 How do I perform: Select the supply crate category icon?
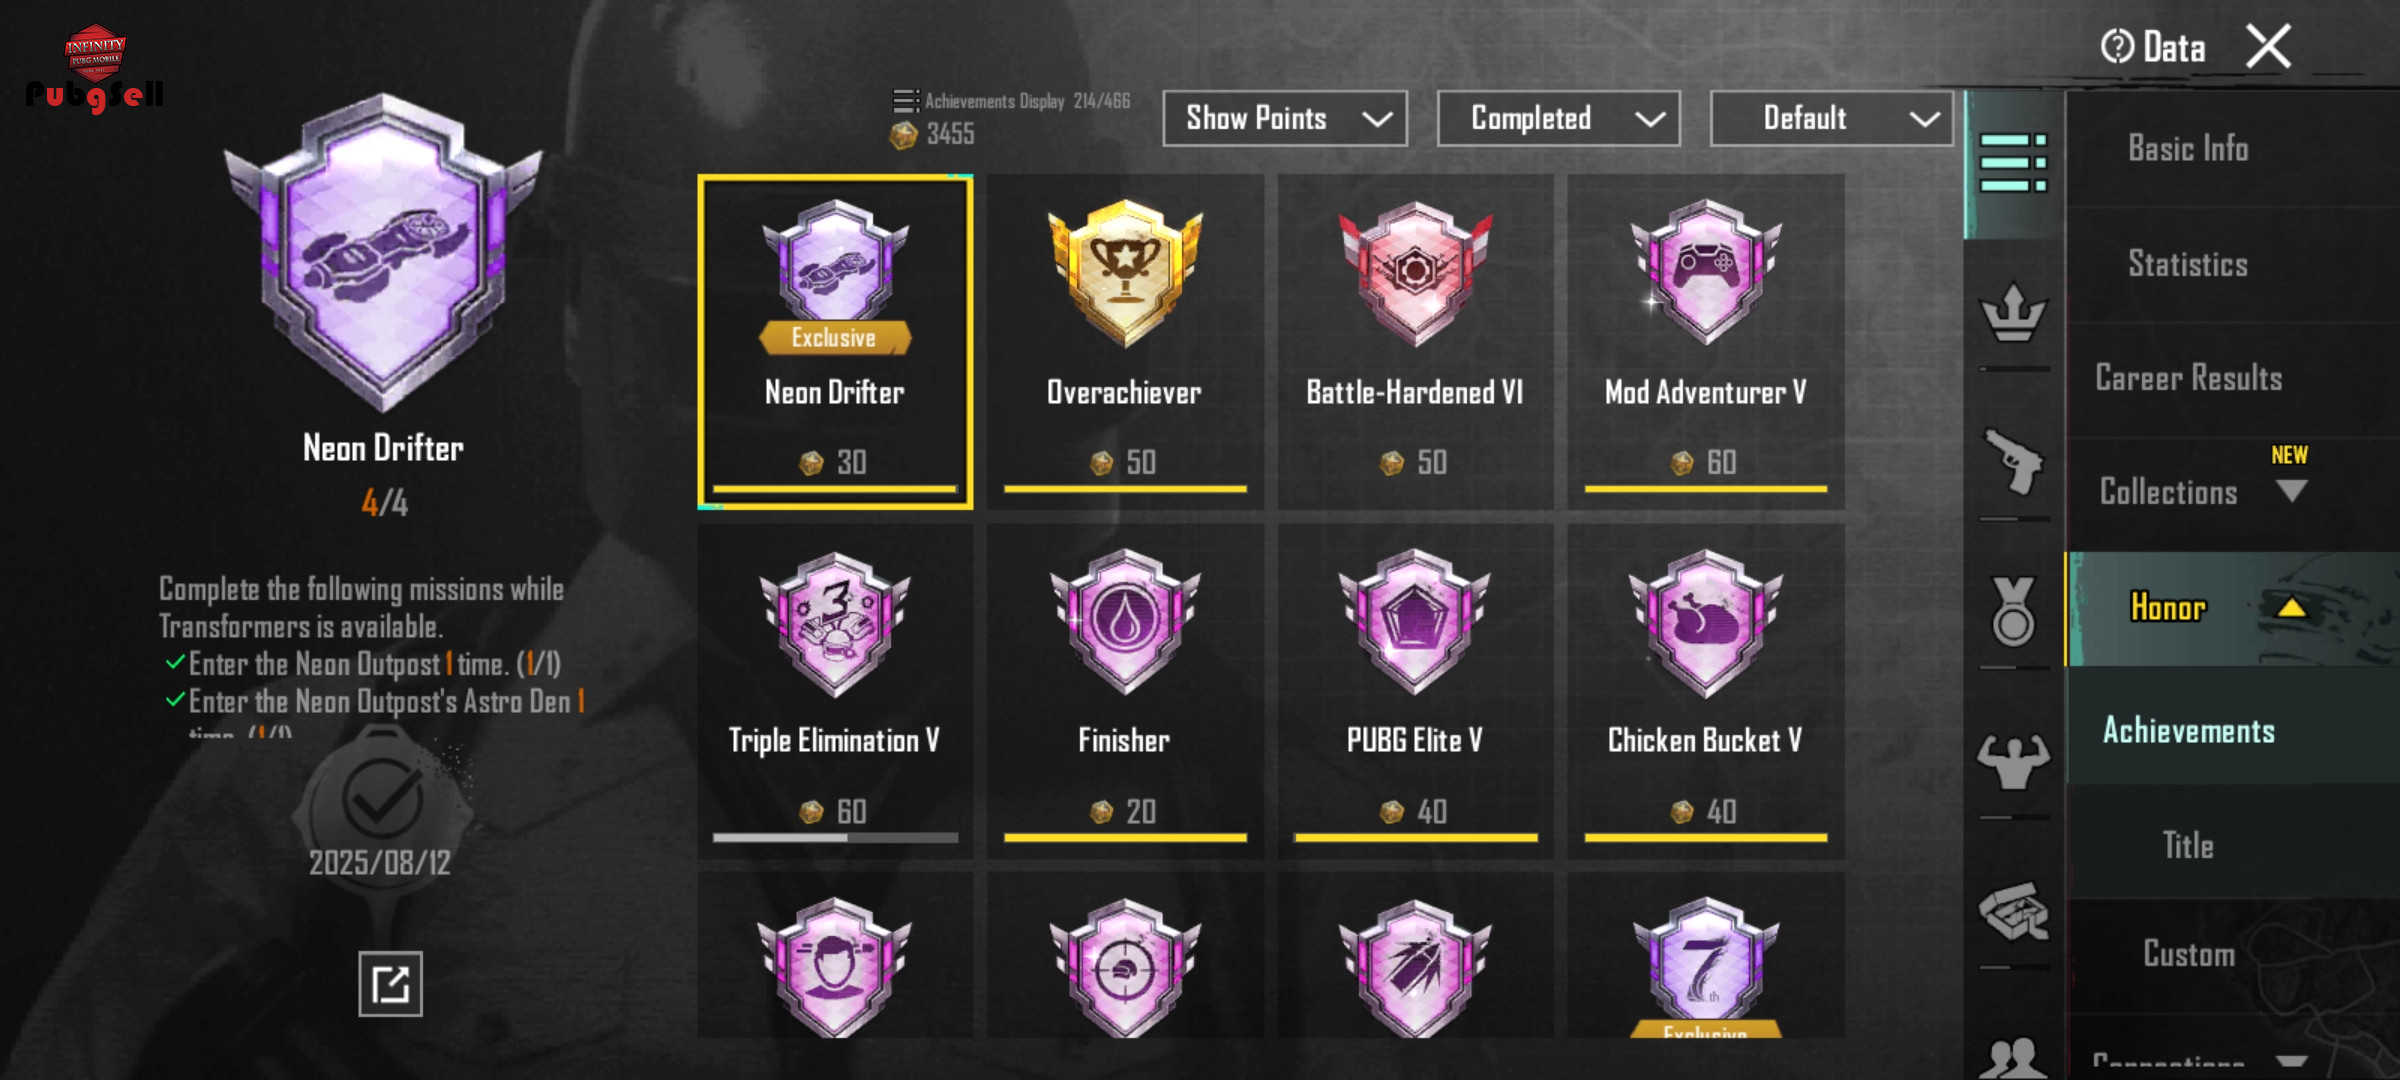click(2013, 911)
